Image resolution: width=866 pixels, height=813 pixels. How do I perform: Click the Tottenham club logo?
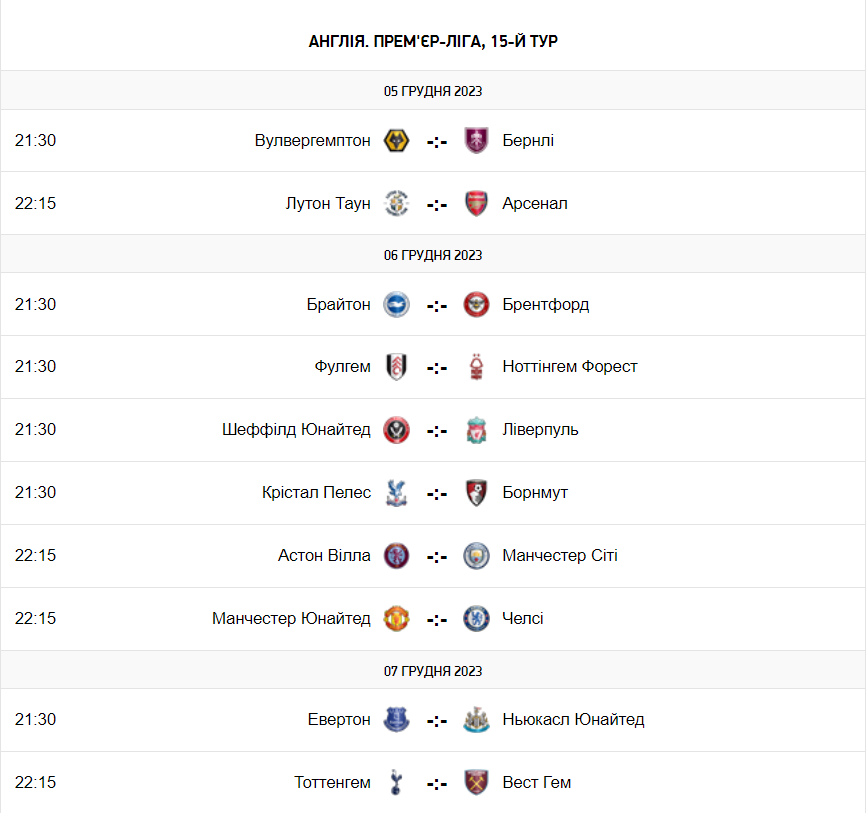pos(396,782)
